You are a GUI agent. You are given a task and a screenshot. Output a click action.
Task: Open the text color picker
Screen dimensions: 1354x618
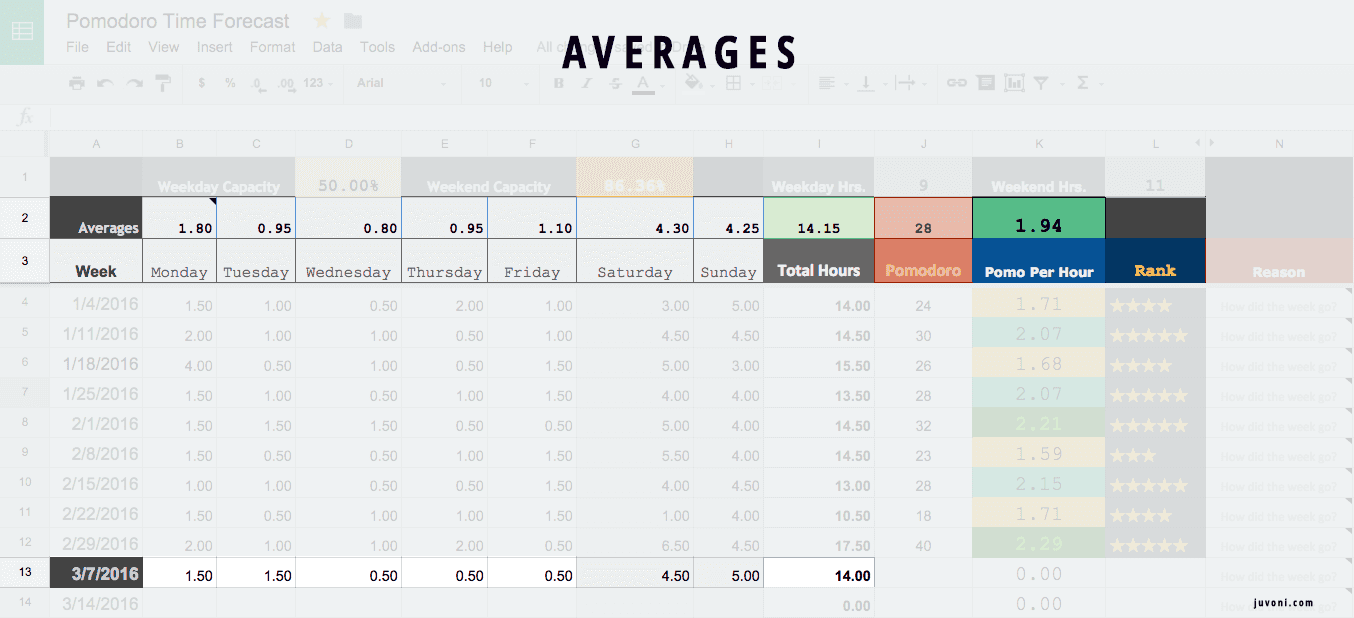pos(644,84)
